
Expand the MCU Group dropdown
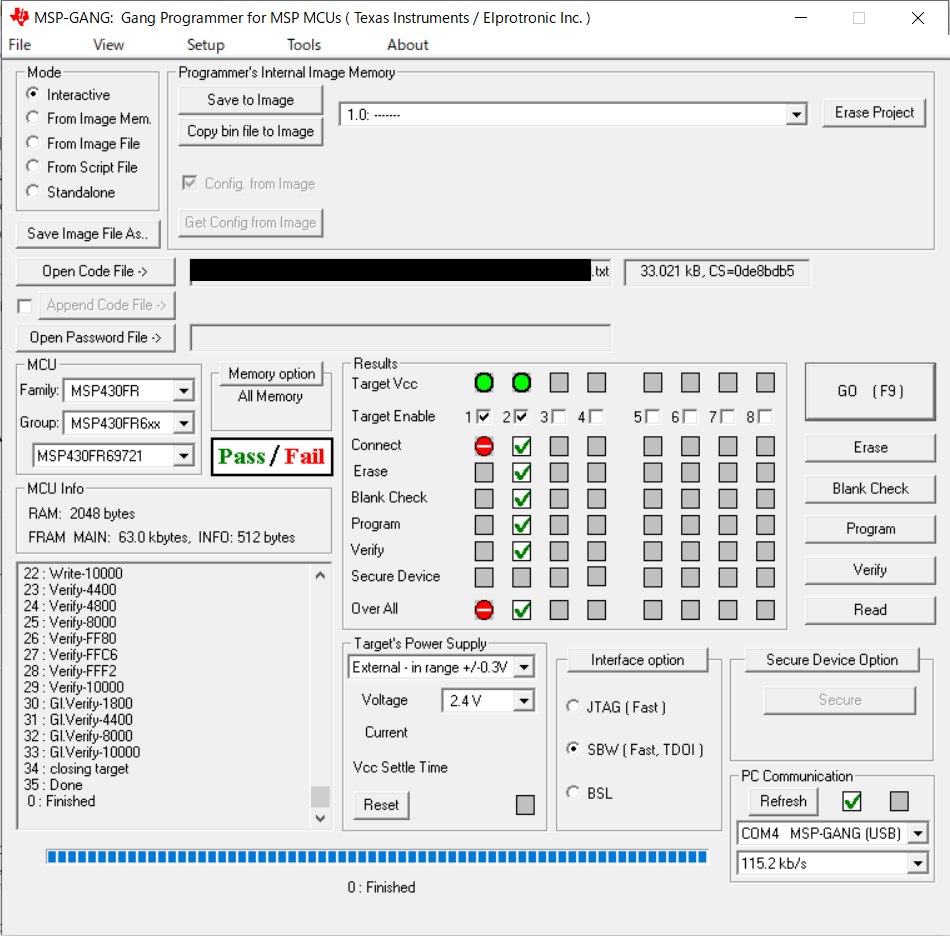tap(184, 423)
